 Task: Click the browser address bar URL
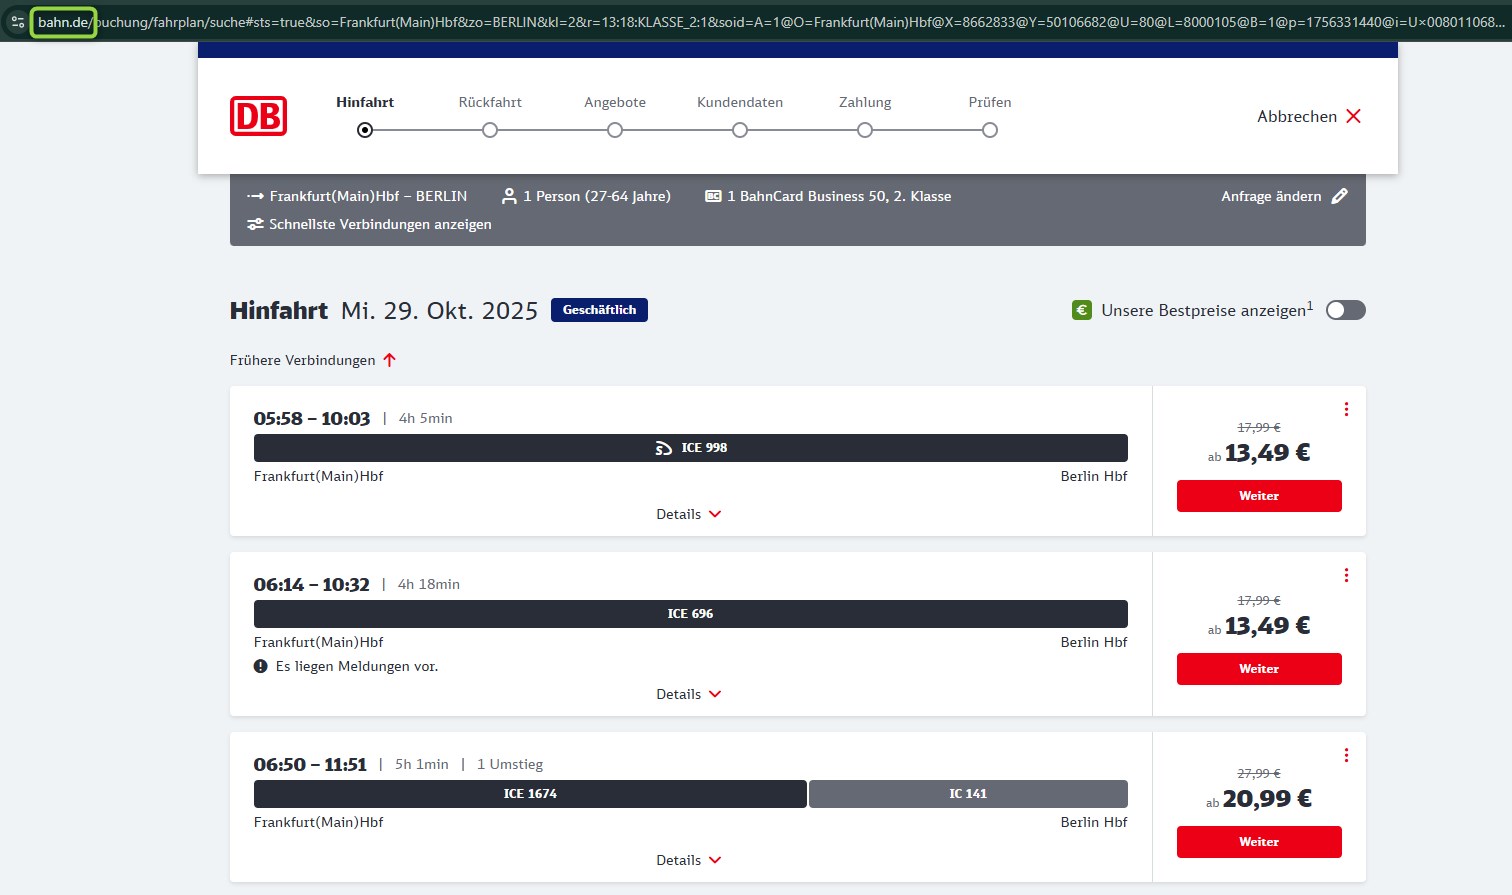[x=770, y=22]
